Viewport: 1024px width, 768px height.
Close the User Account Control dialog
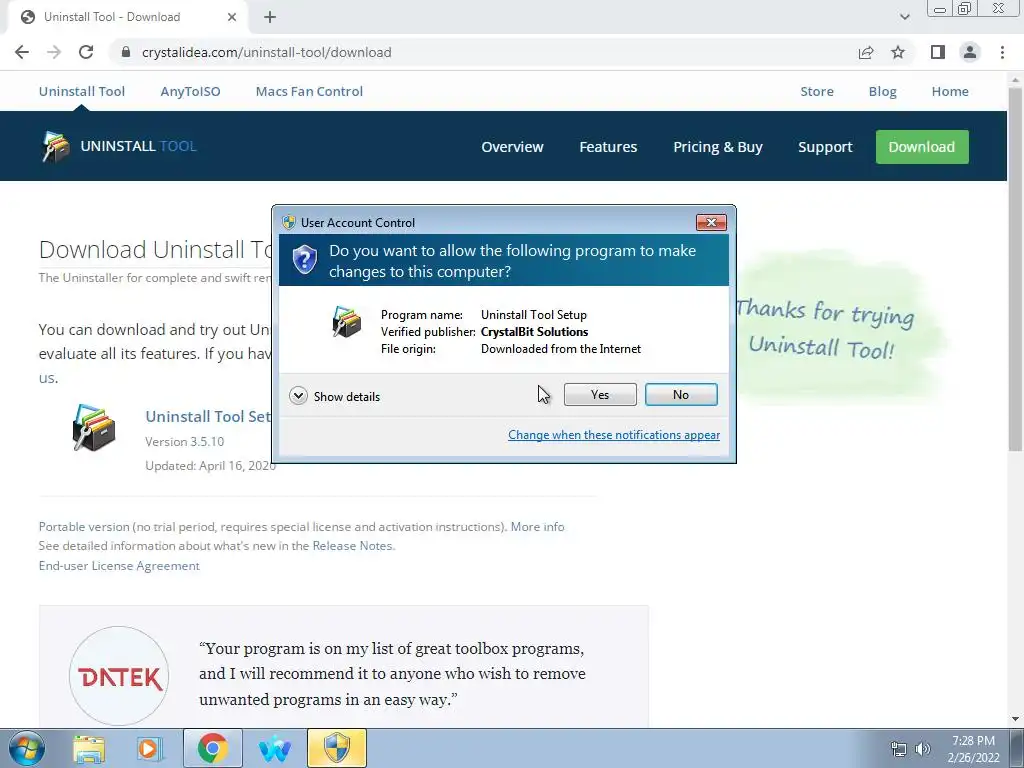pyautogui.click(x=711, y=223)
